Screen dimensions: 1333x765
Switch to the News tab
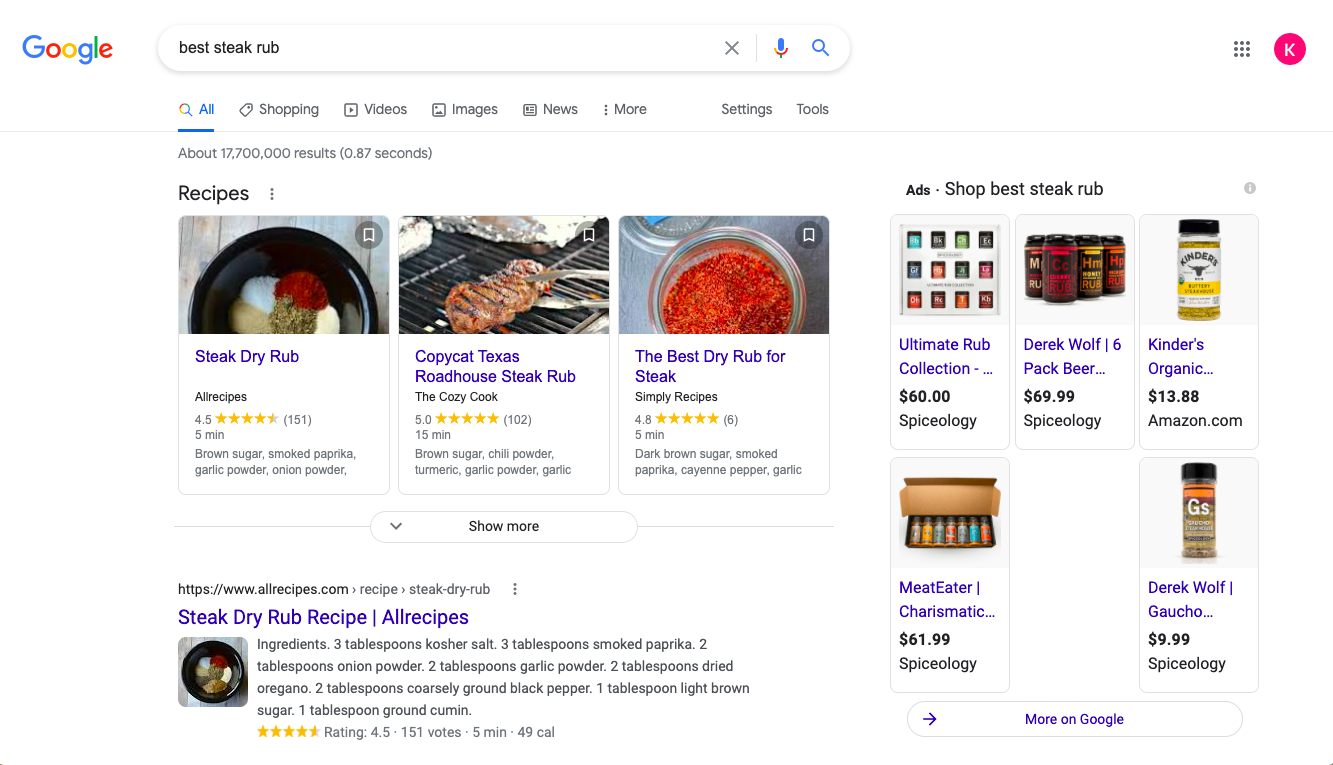pyautogui.click(x=550, y=110)
